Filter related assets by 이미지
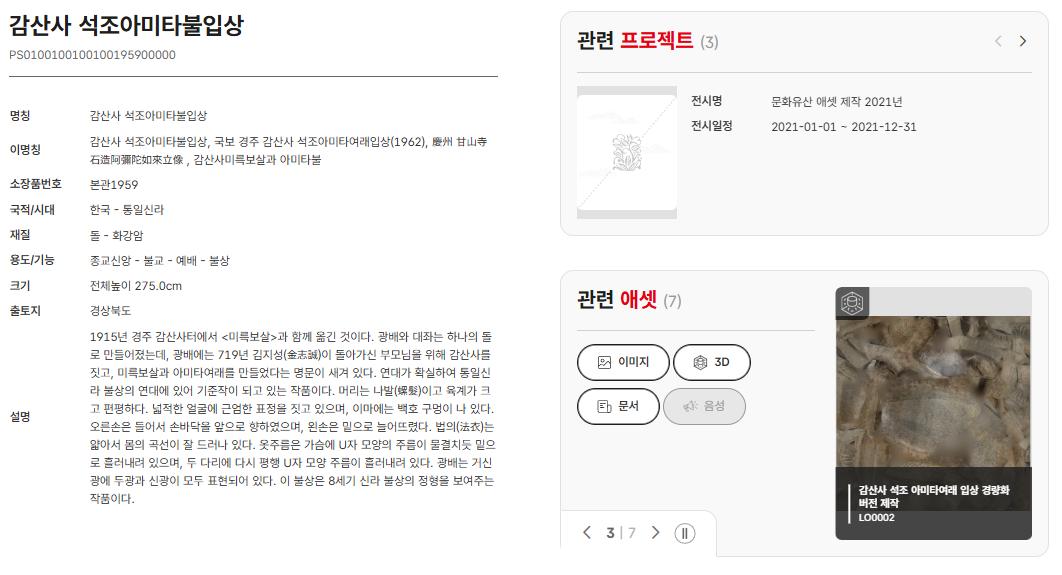Image resolution: width=1062 pixels, height=575 pixels. tap(623, 362)
